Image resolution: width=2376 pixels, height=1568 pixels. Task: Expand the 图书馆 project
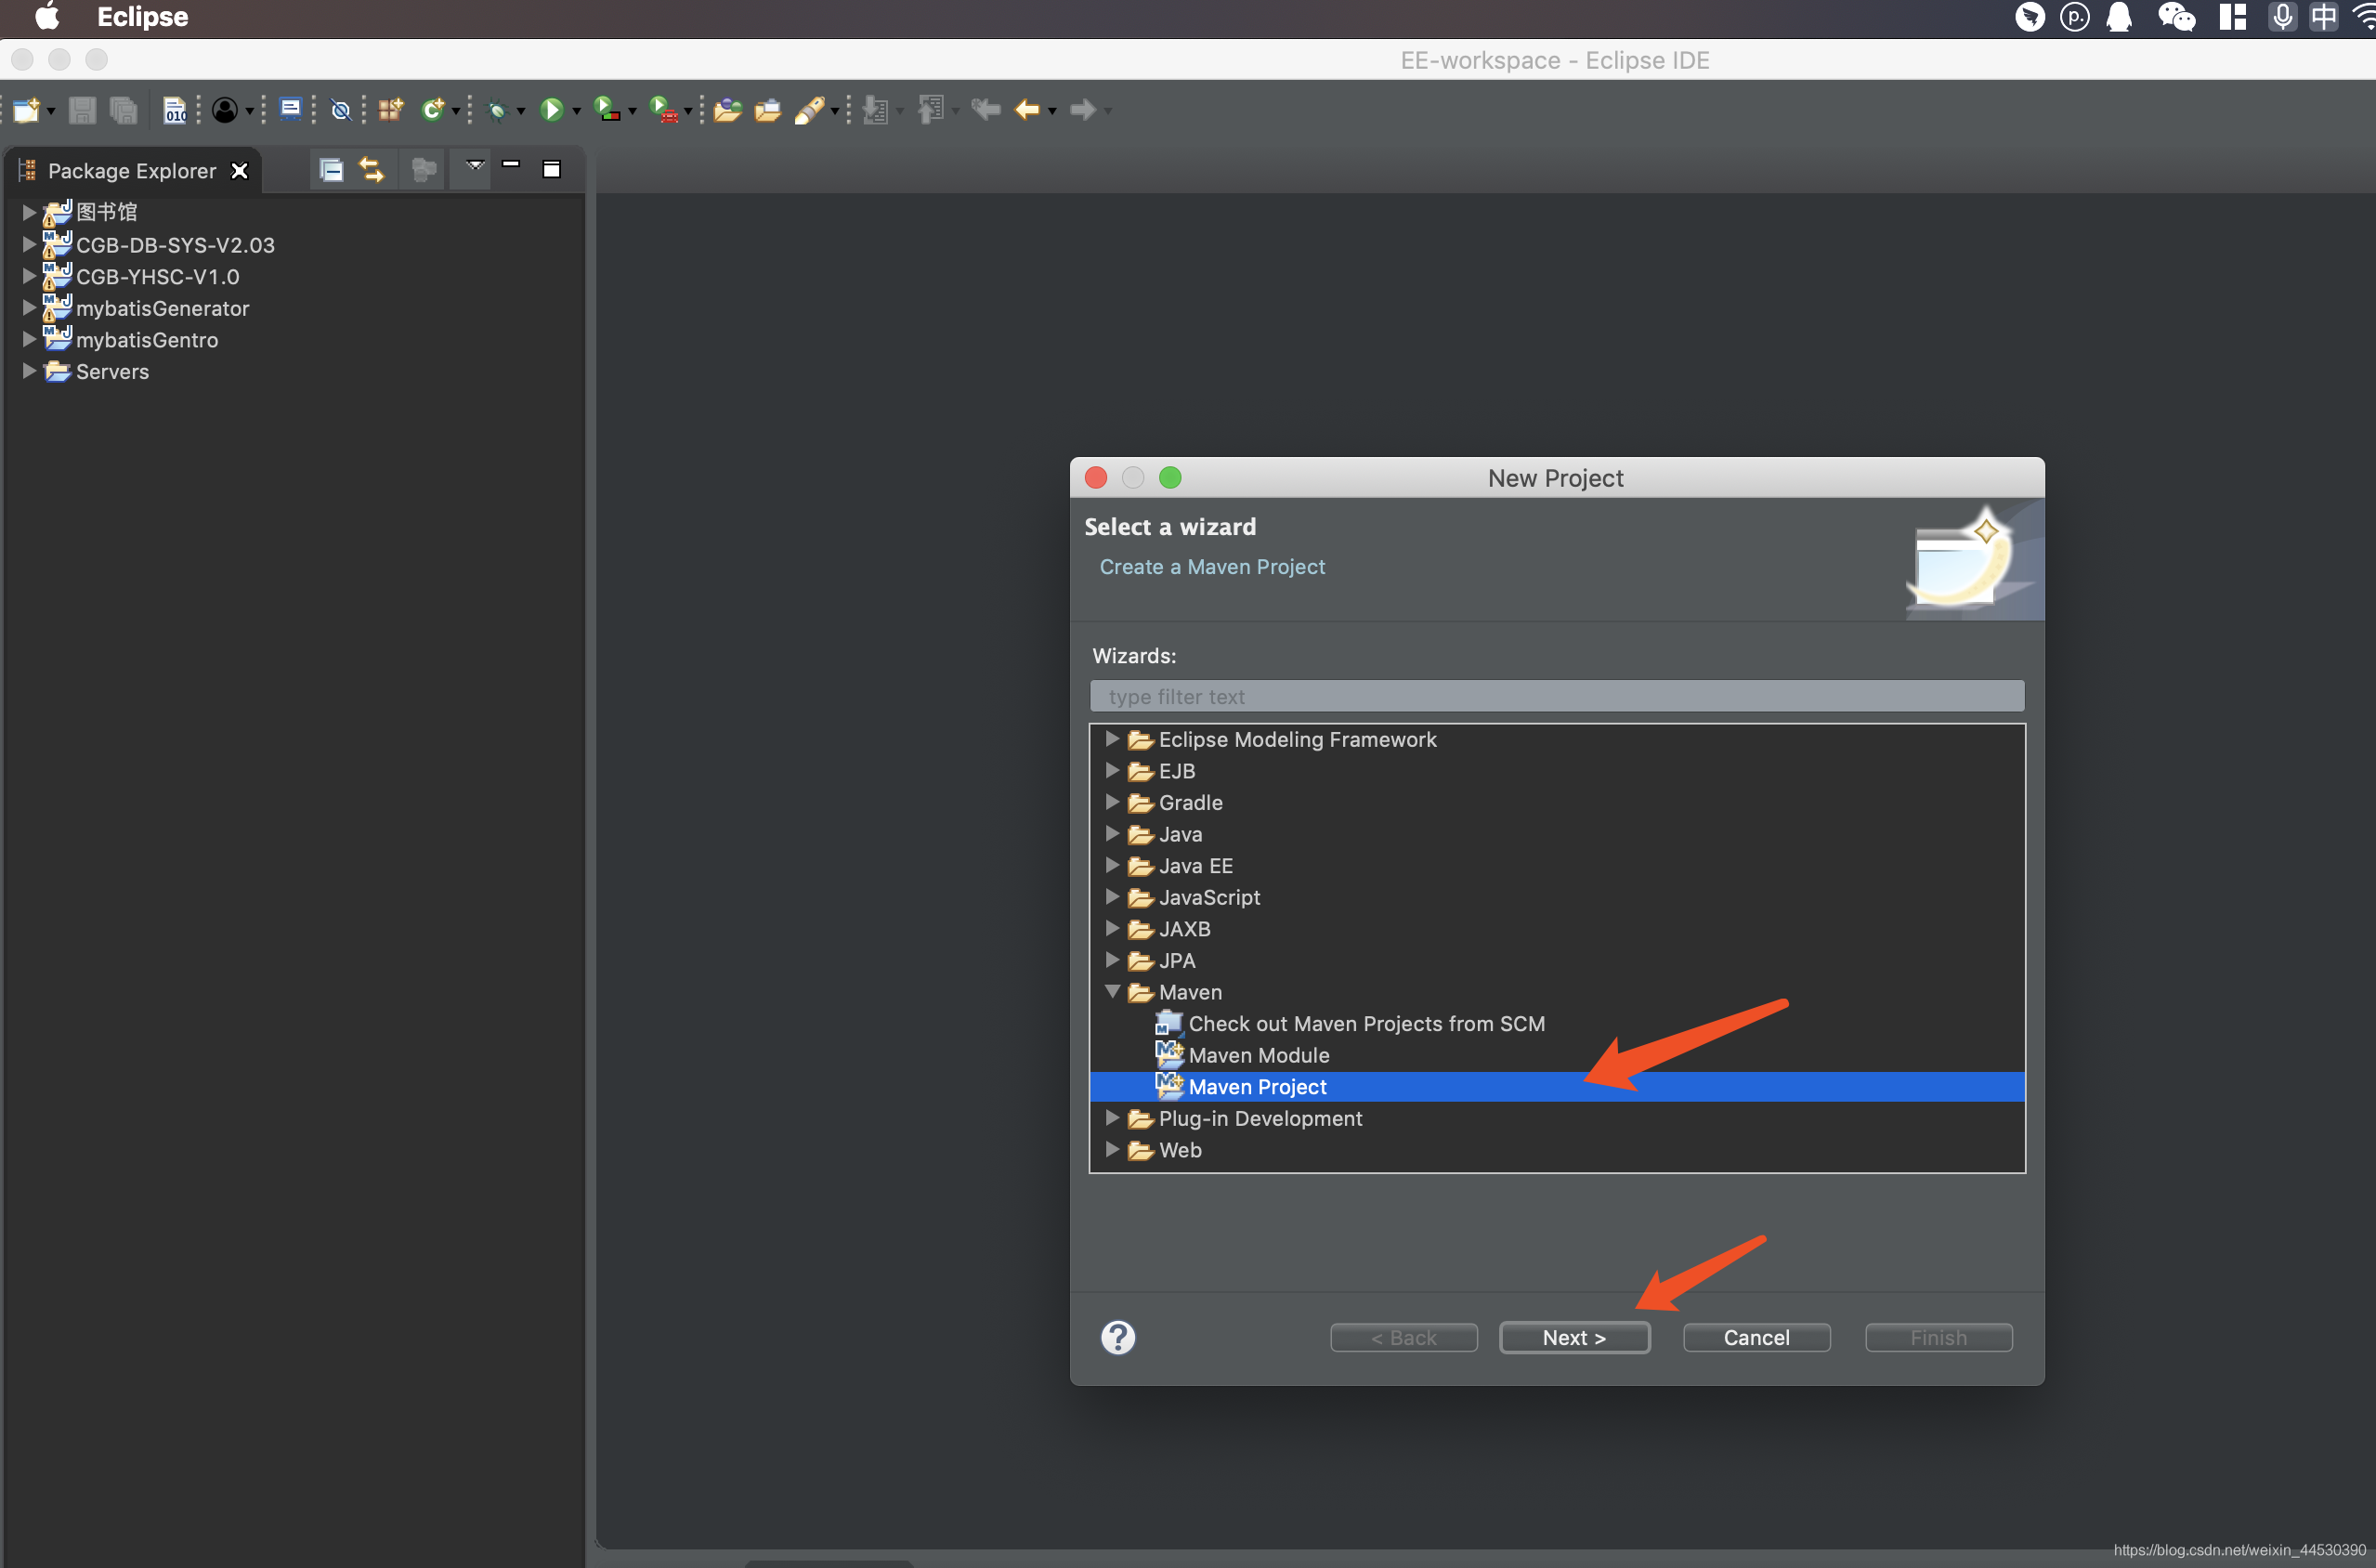[x=29, y=212]
